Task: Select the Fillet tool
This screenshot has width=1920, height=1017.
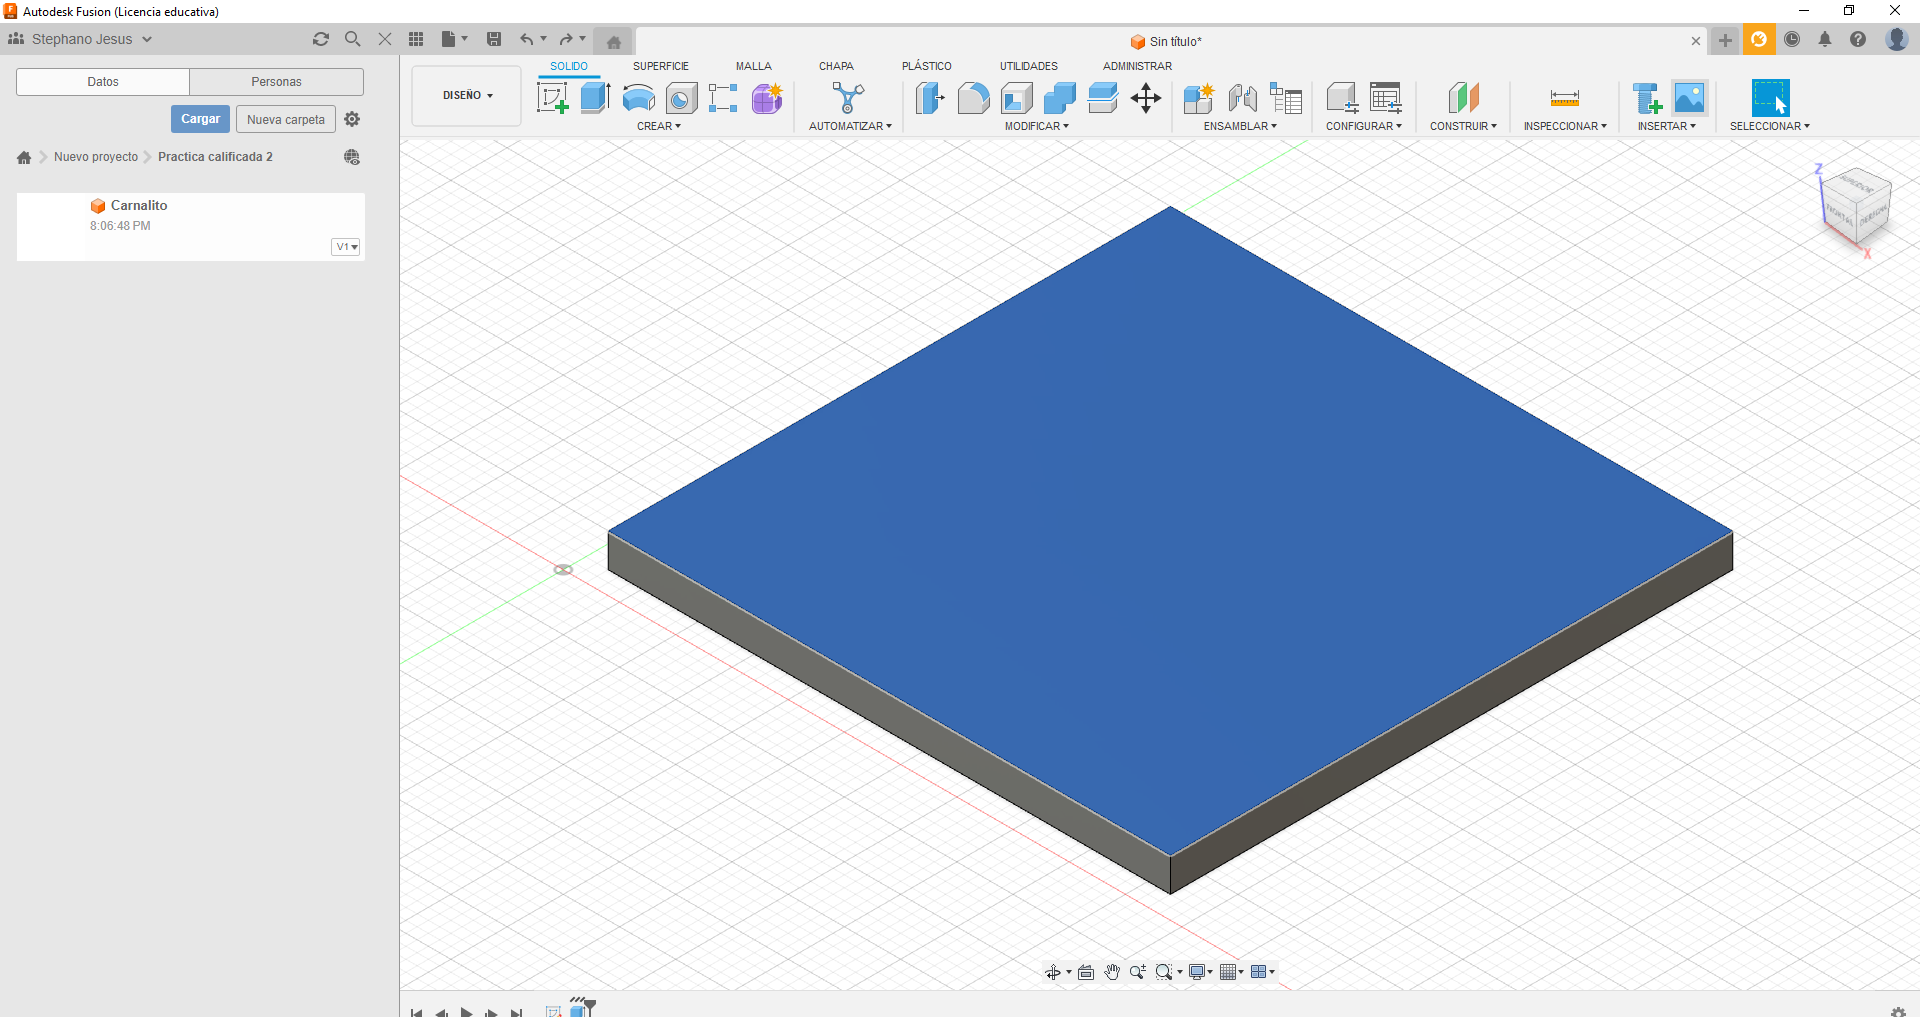Action: [973, 98]
